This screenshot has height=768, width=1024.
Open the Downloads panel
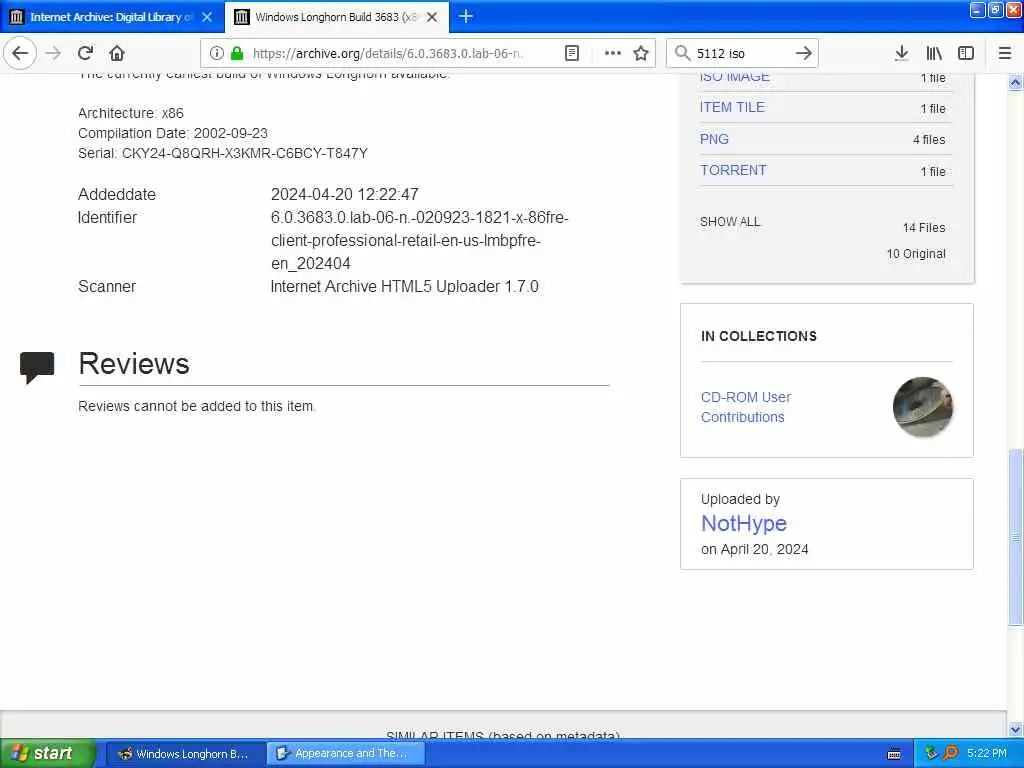pos(901,53)
